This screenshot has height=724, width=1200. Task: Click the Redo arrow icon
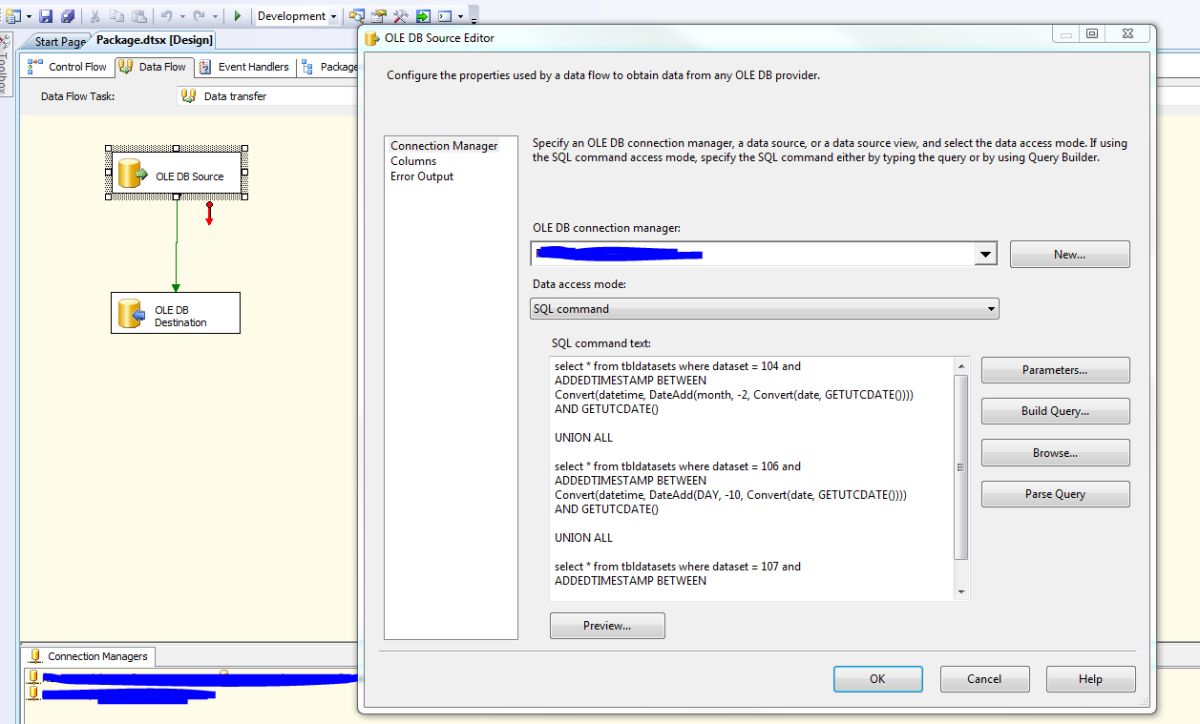coord(199,16)
